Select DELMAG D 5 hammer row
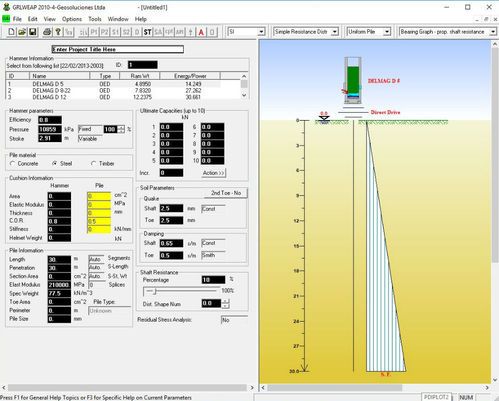This screenshot has height=401, width=499. 123,84
